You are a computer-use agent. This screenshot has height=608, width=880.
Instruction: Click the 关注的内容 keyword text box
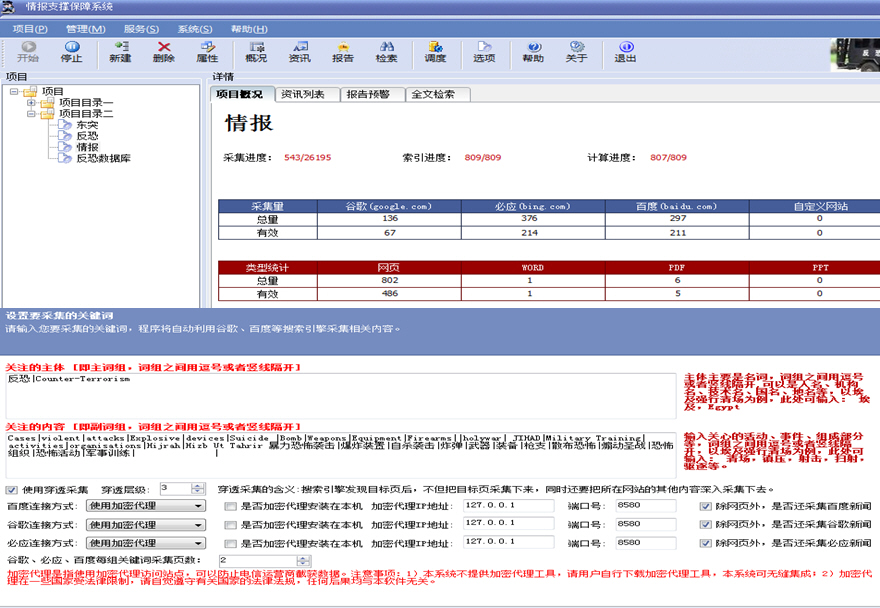pos(341,455)
